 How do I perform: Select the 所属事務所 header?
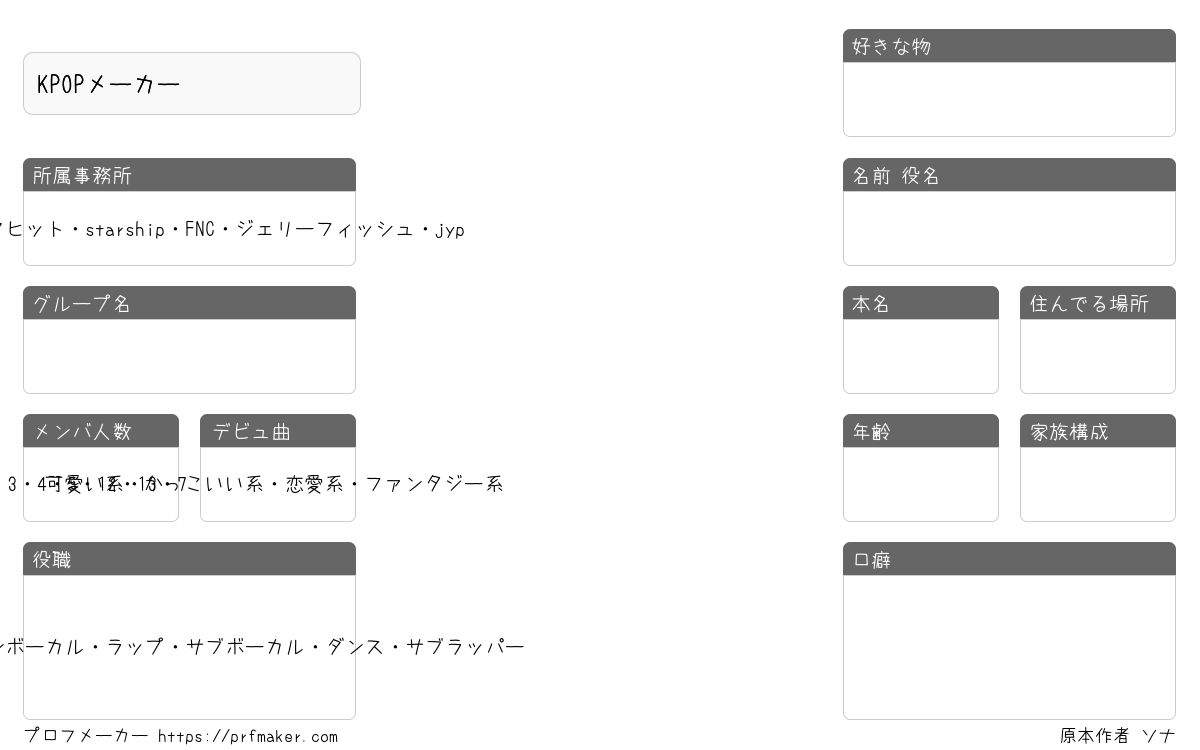[x=189, y=175]
